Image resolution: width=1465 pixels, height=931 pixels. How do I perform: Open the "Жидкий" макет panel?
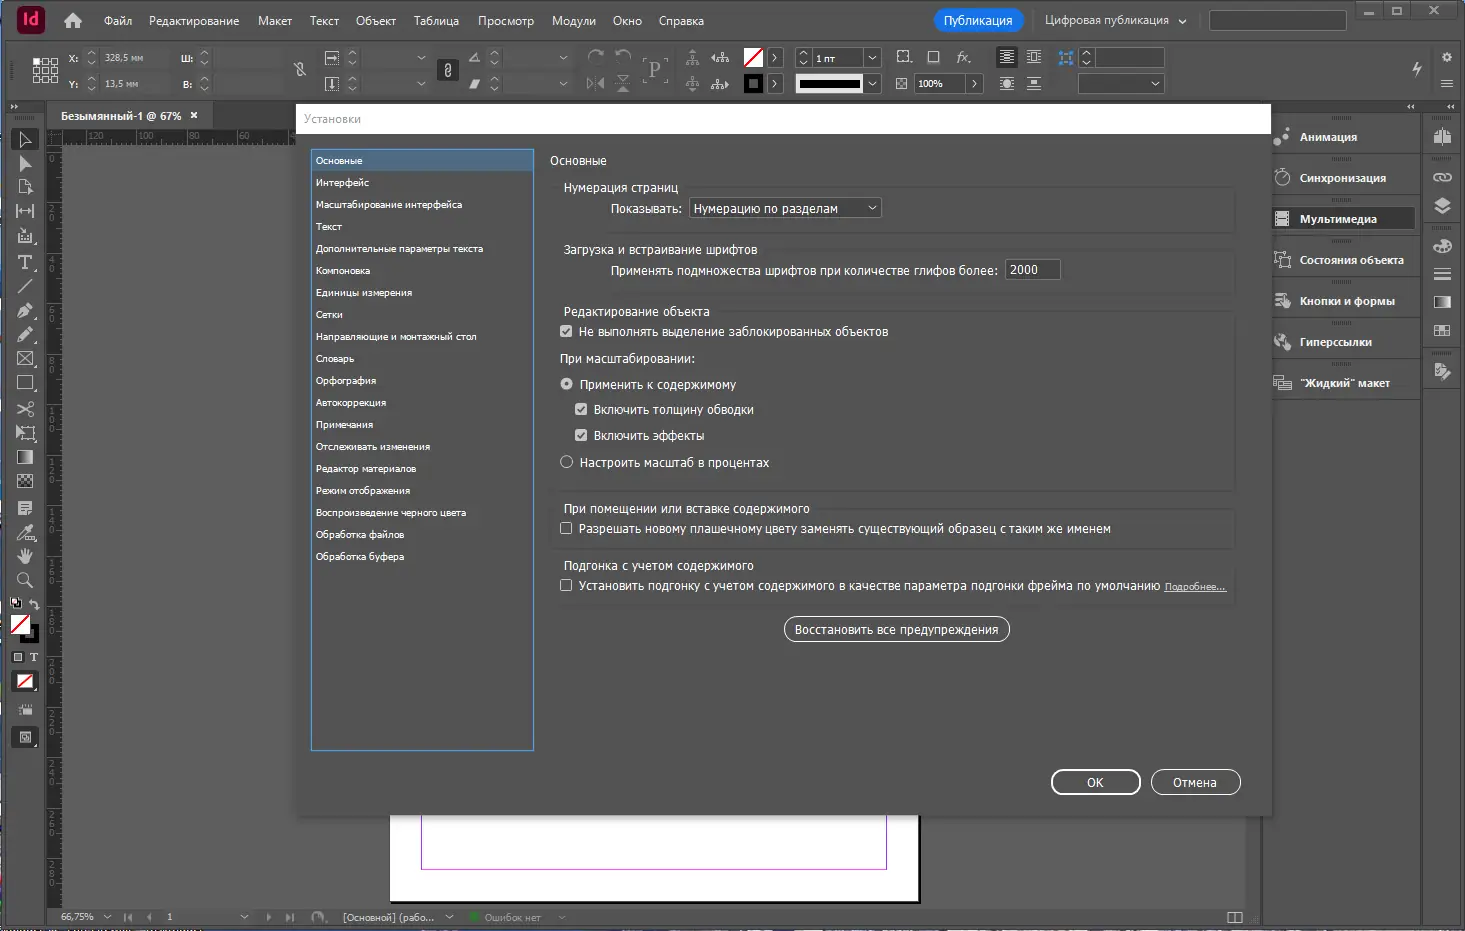1345,383
